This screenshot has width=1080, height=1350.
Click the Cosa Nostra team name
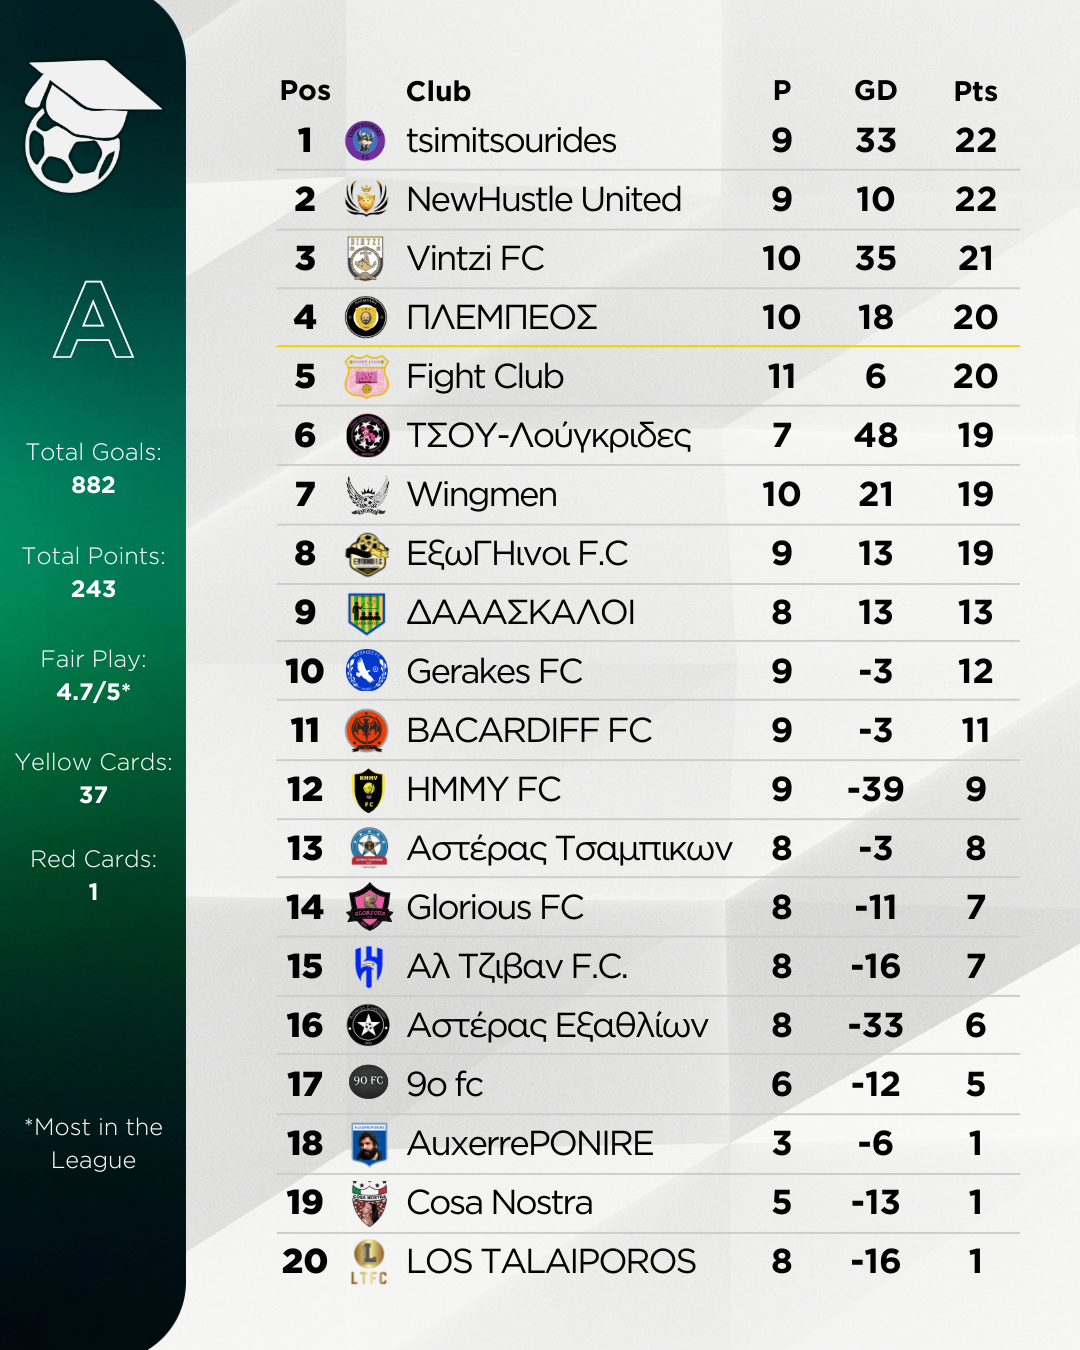pos(500,1202)
